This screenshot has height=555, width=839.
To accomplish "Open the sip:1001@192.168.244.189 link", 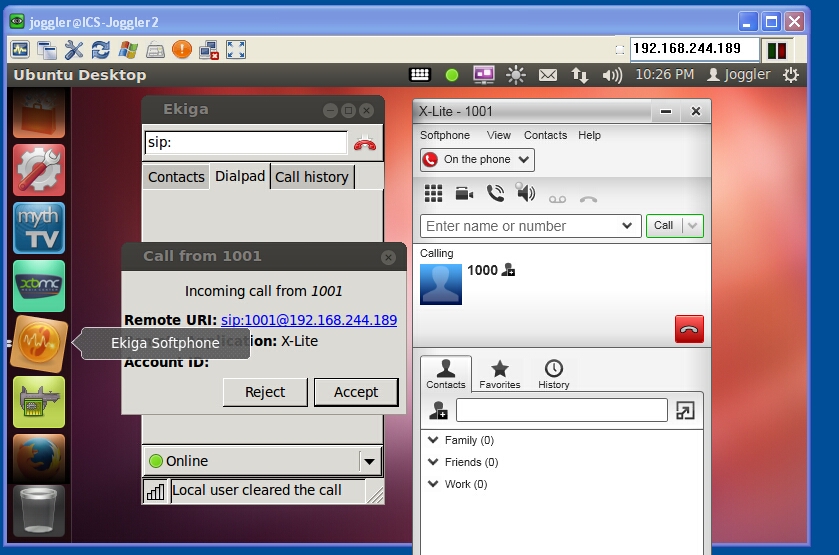I will [309, 320].
